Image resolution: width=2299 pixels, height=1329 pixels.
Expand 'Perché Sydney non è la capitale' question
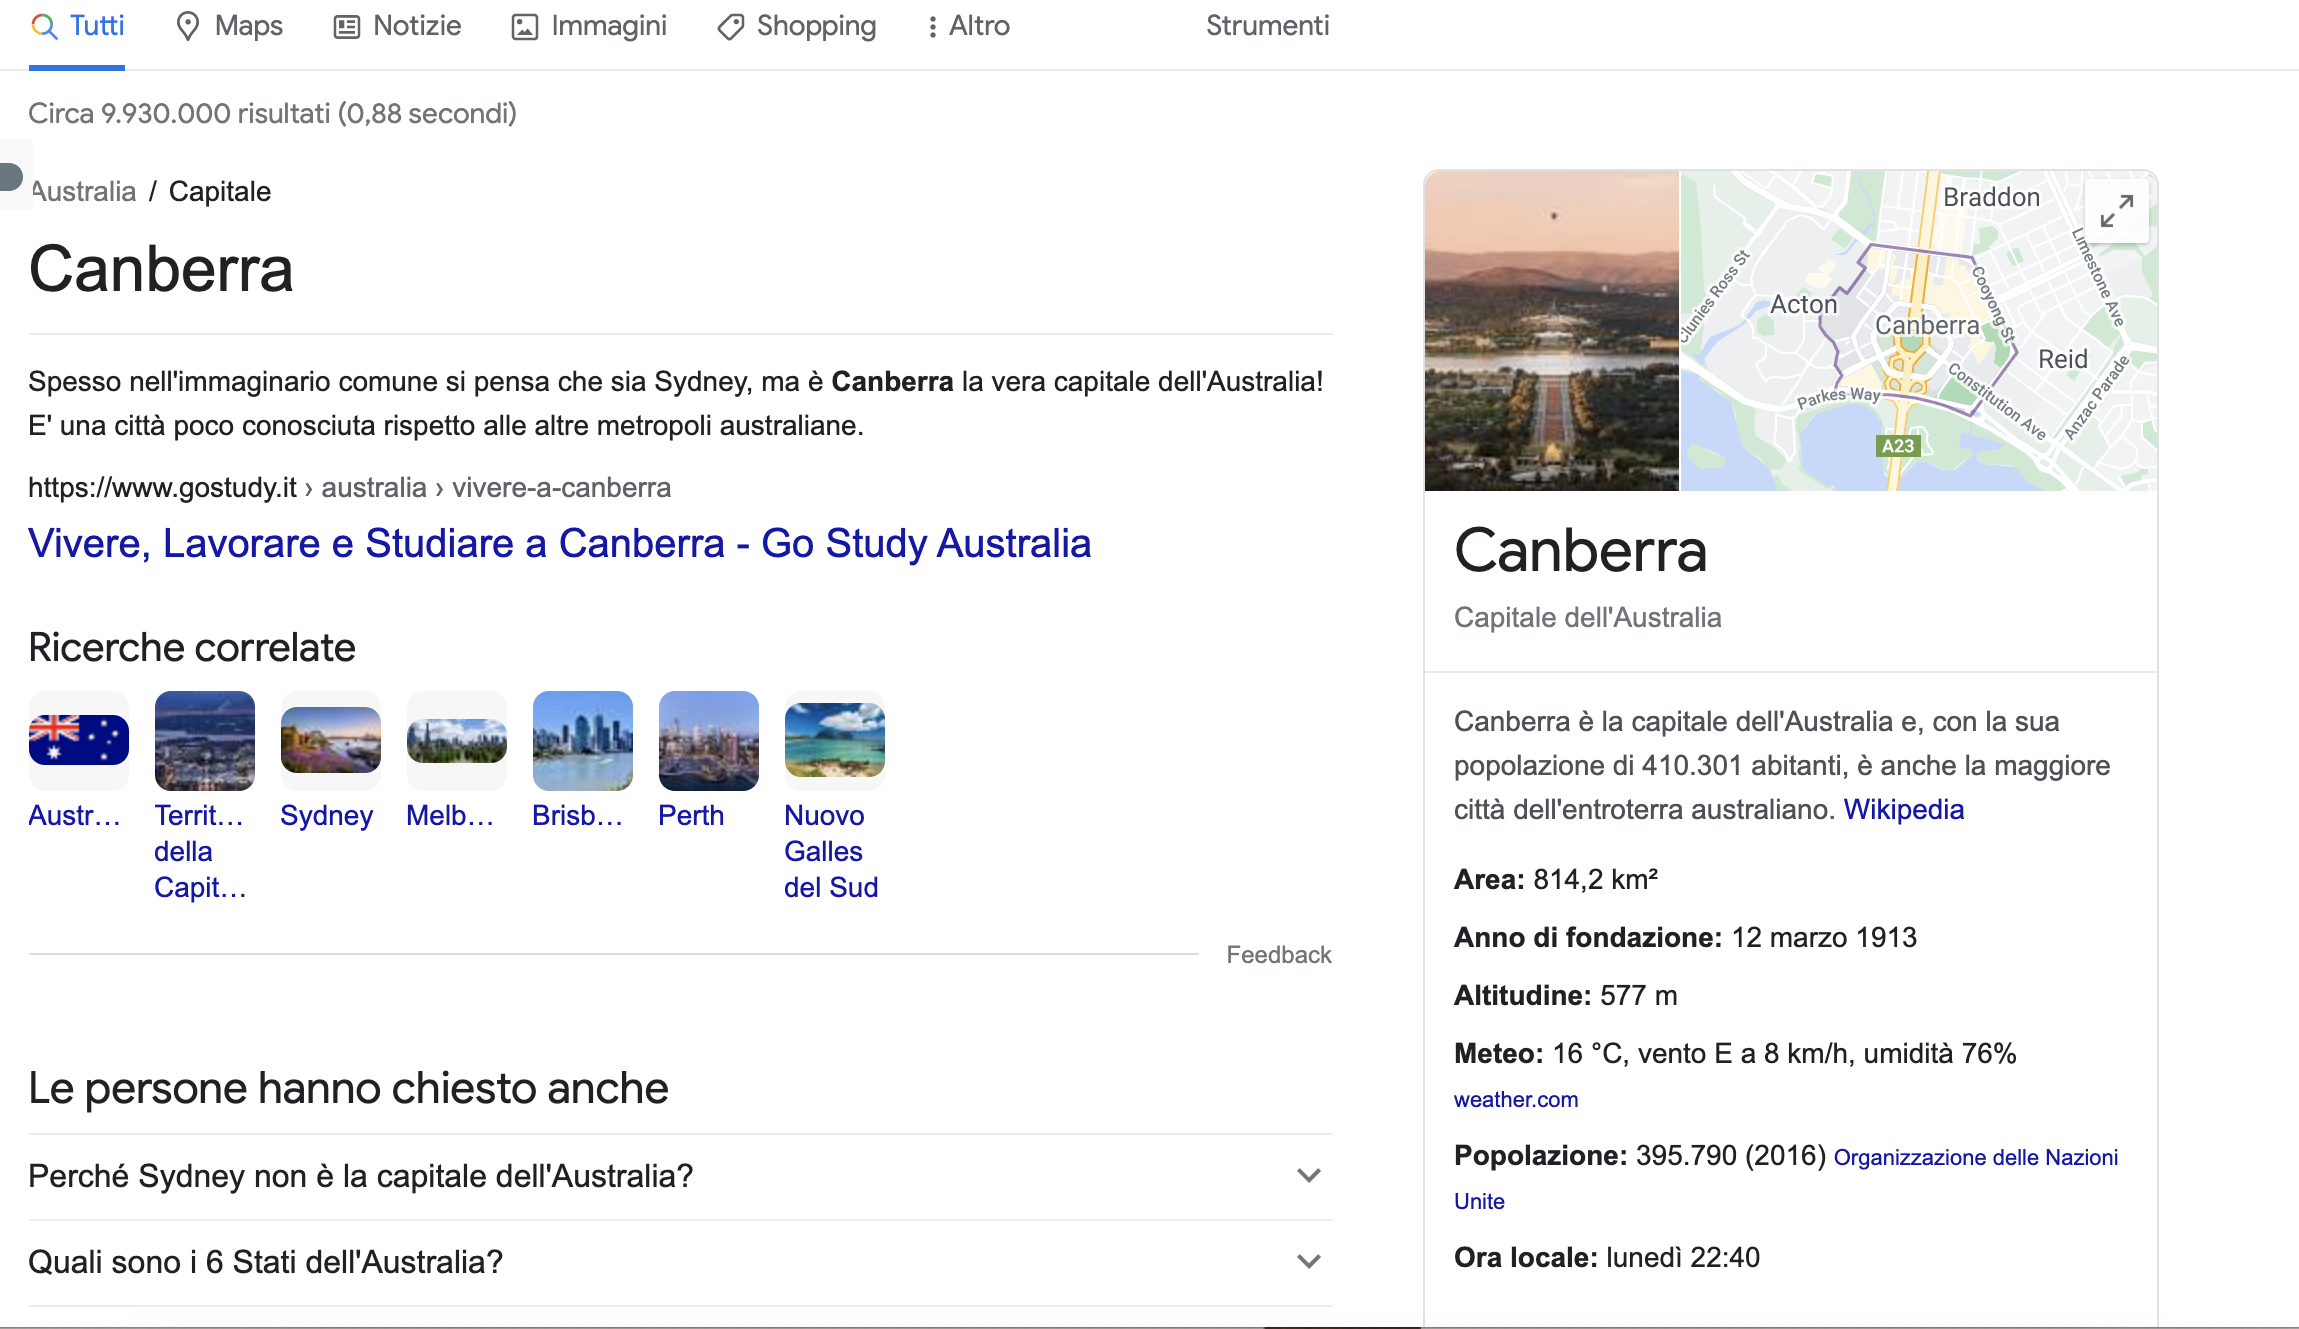[x=681, y=1177]
